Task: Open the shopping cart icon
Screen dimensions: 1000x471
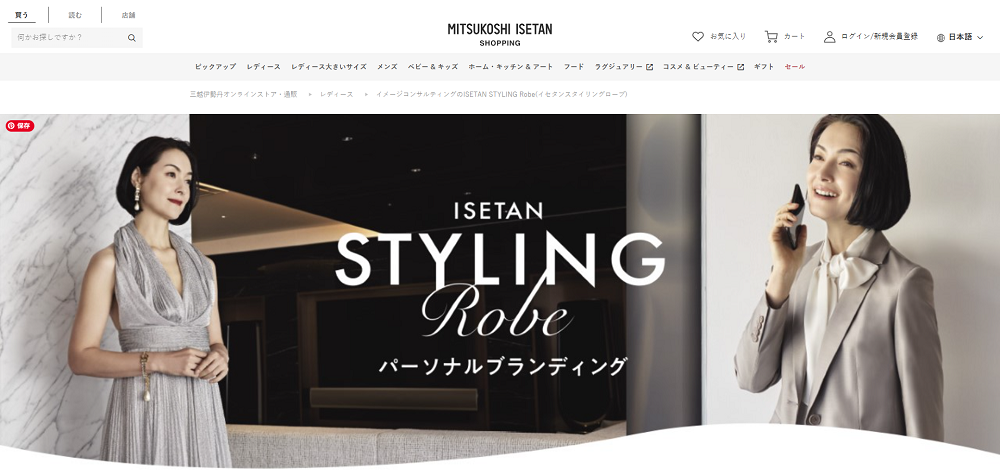Action: click(771, 36)
